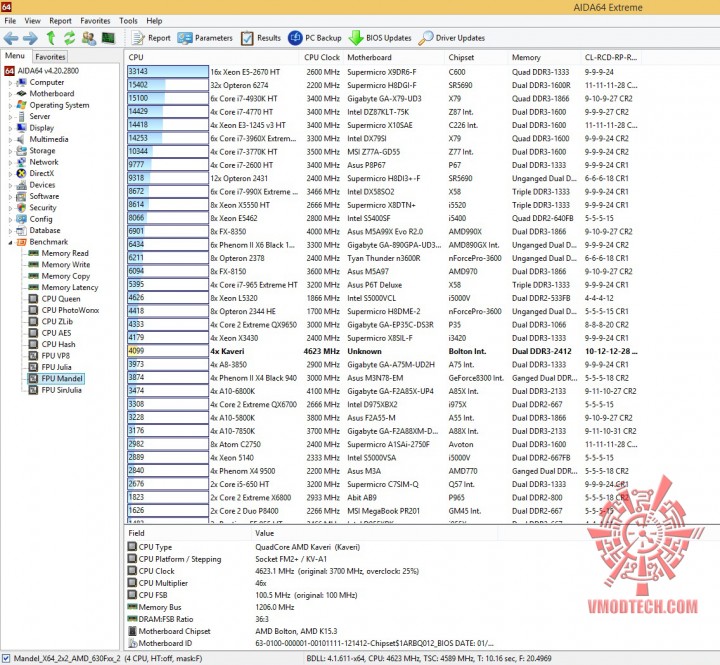Select the 15402 Opteron 6274 score bar
This screenshot has width=720, height=665.
click(x=168, y=85)
